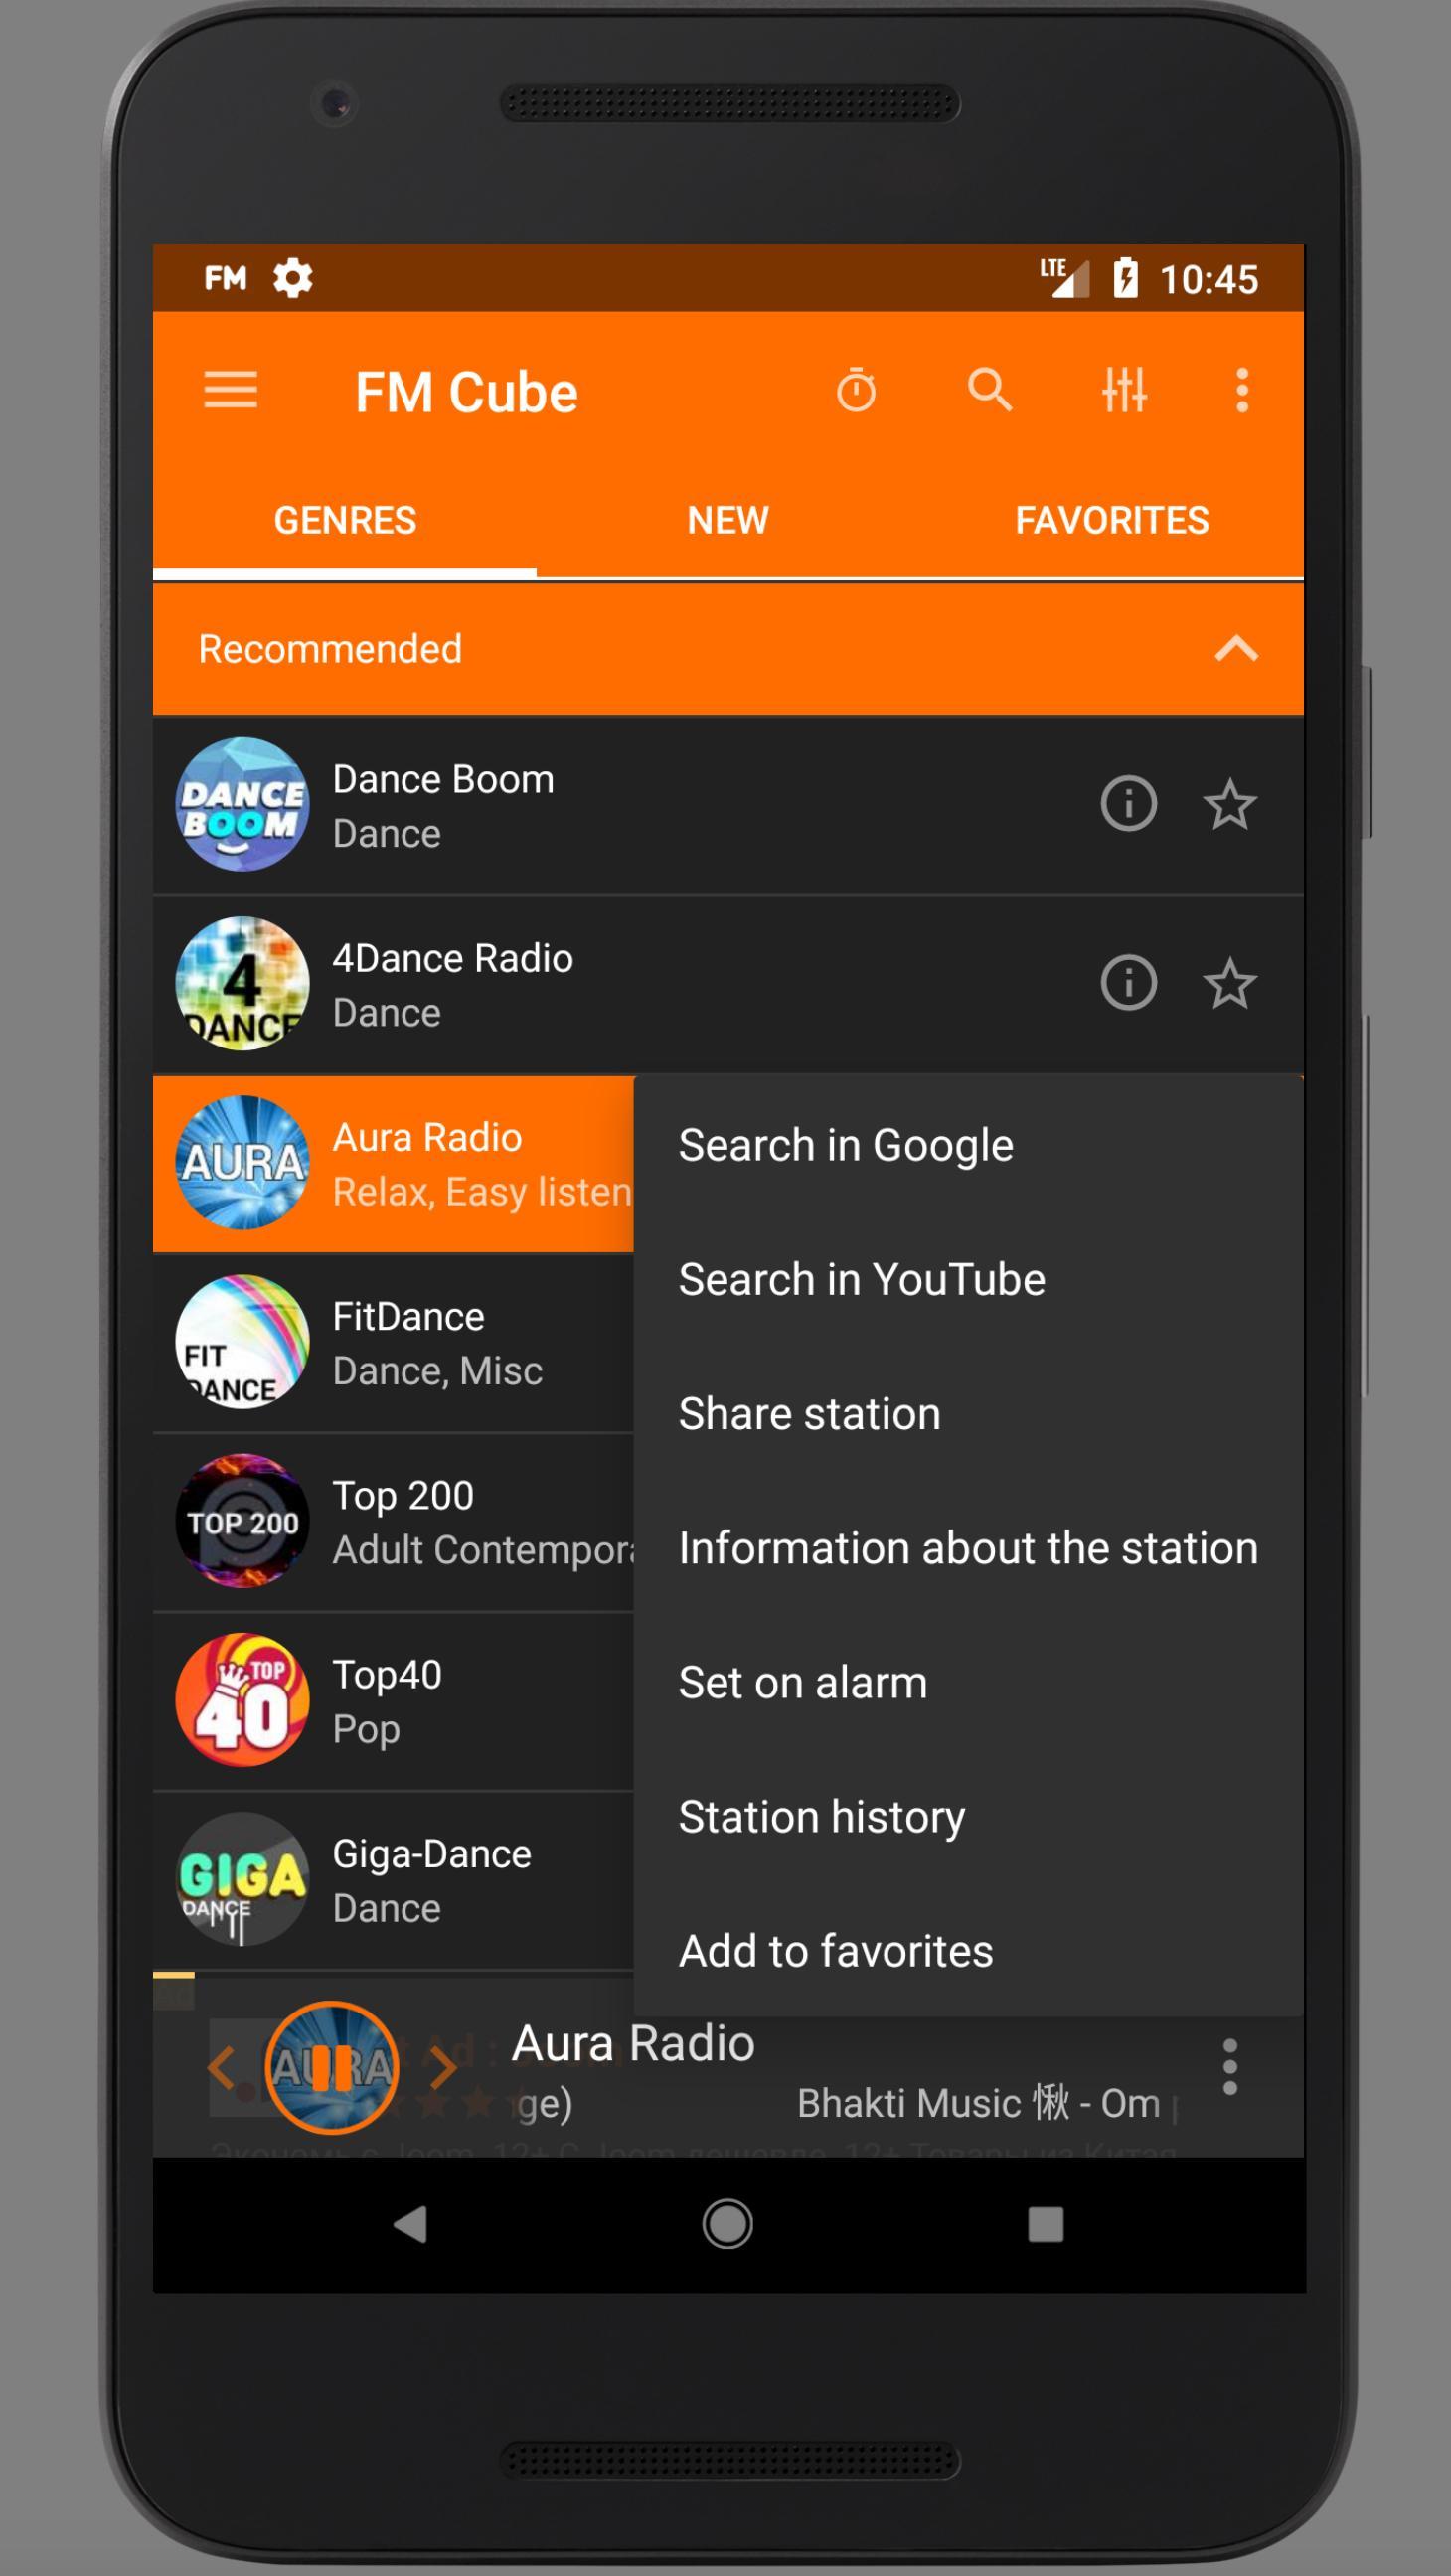Tap the Top 200 logo thumbnail
The width and height of the screenshot is (1451, 2576).
tap(242, 1520)
